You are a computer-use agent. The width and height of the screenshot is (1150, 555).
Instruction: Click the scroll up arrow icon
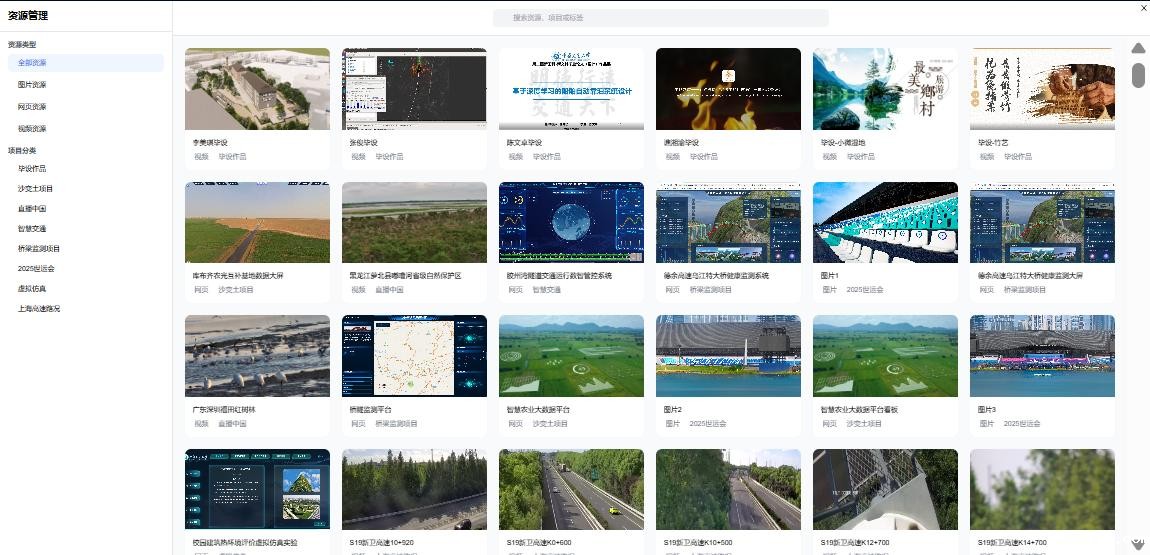[1138, 48]
